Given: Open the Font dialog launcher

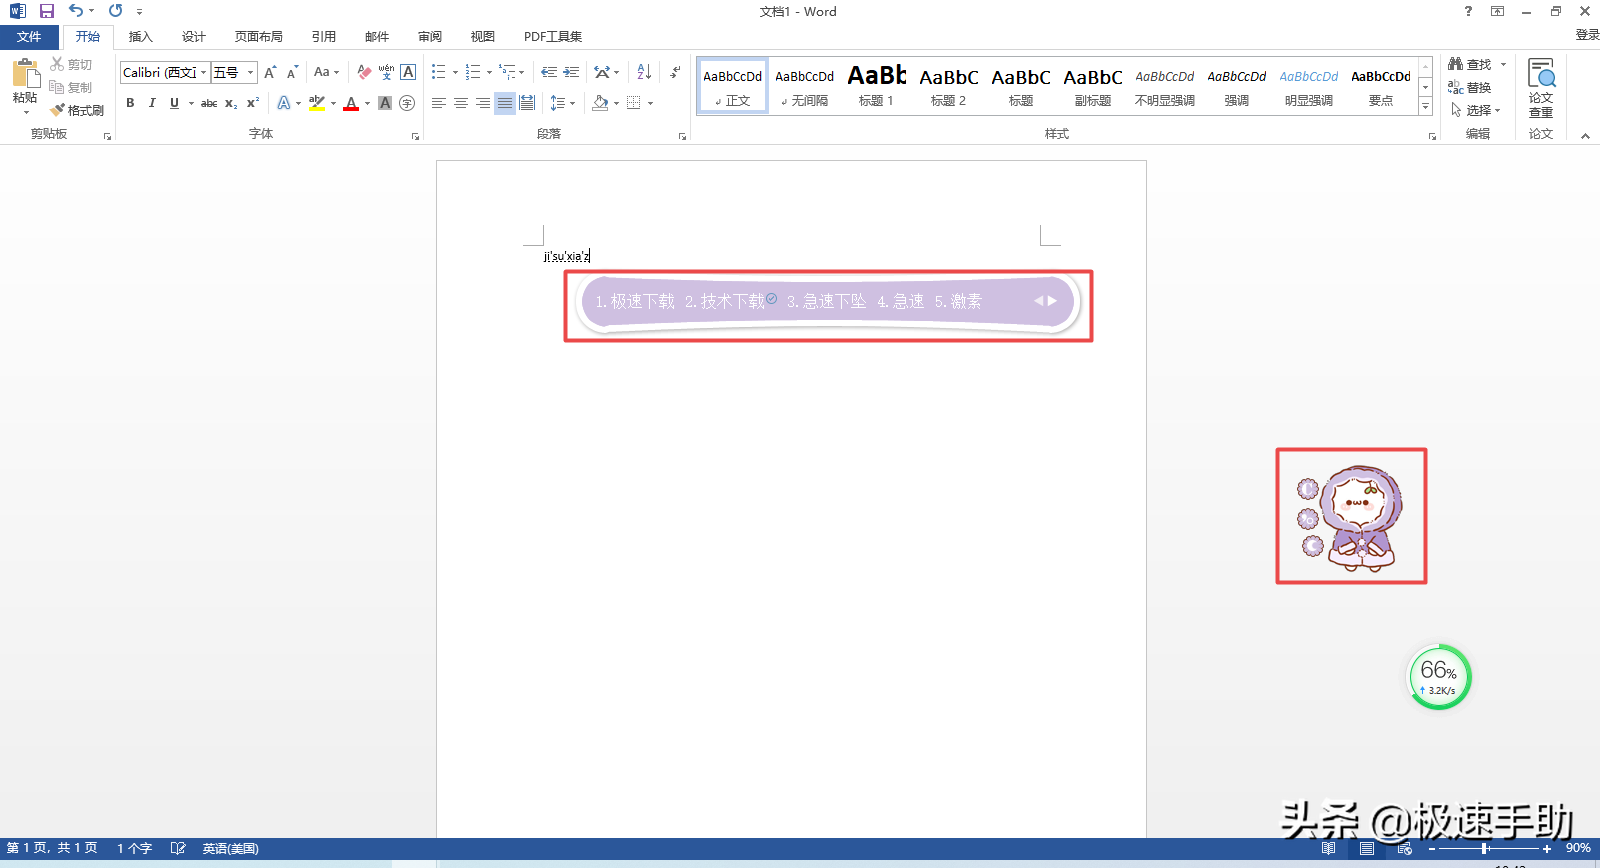Looking at the screenshot, I should [415, 136].
